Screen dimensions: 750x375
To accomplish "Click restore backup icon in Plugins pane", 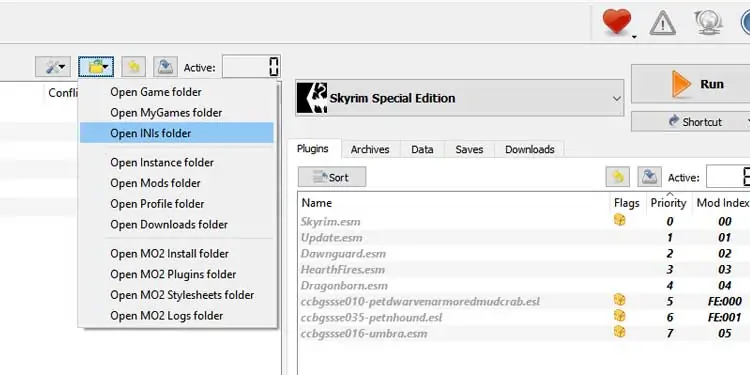I will (x=618, y=177).
